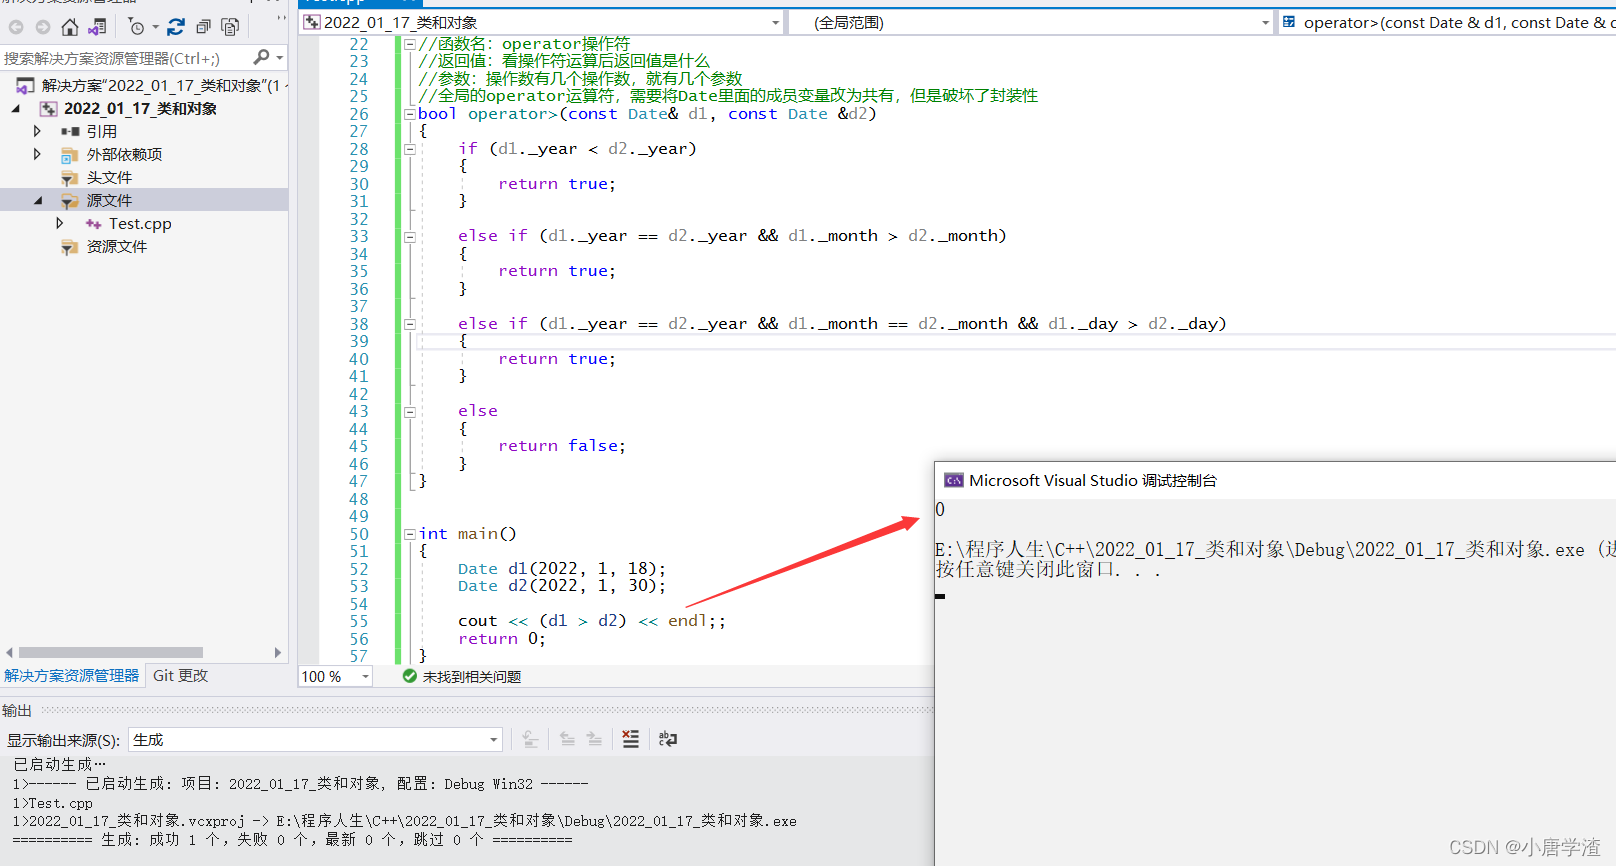Expand the Test.cpp file node

(x=60, y=223)
